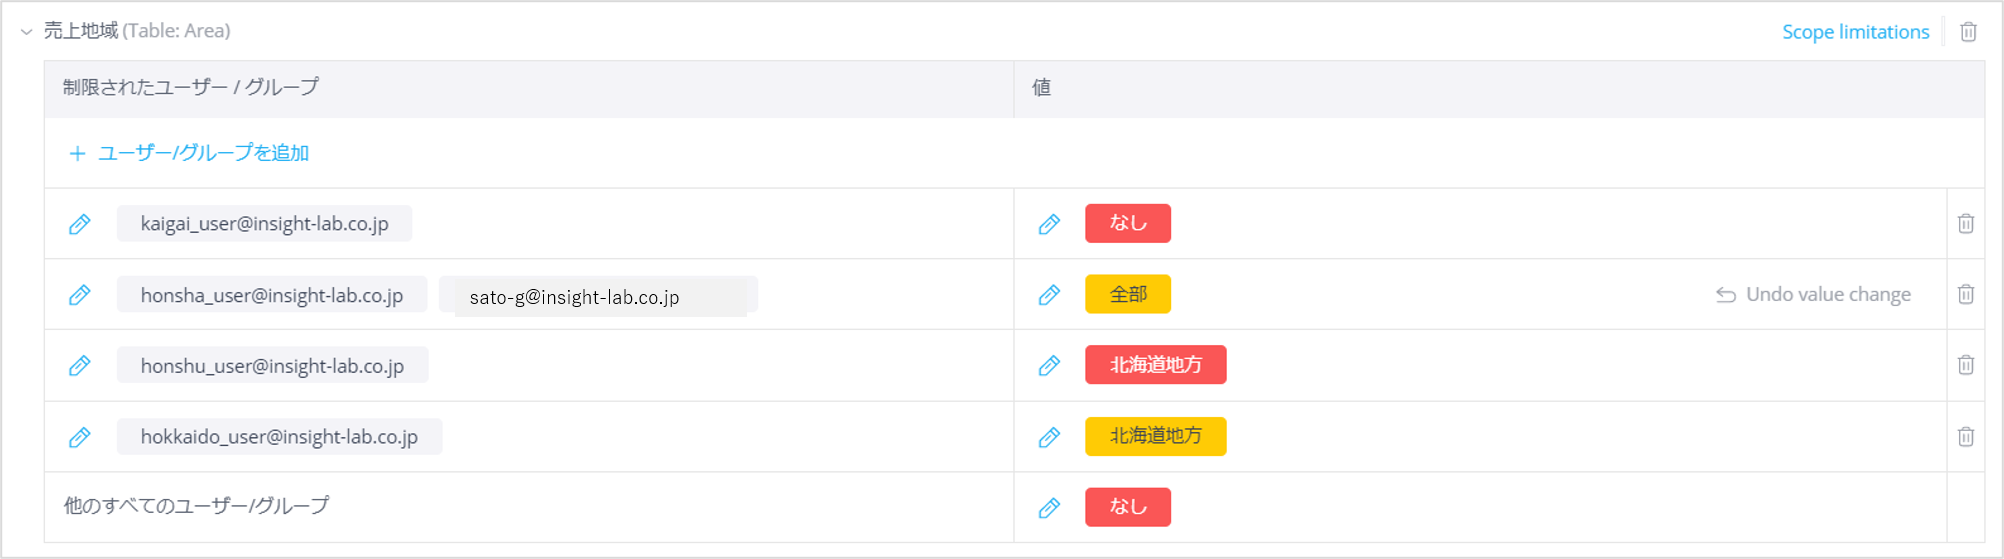The width and height of the screenshot is (2004, 559).
Task: Add a user via ユーザー/グループを追加
Action: (189, 153)
